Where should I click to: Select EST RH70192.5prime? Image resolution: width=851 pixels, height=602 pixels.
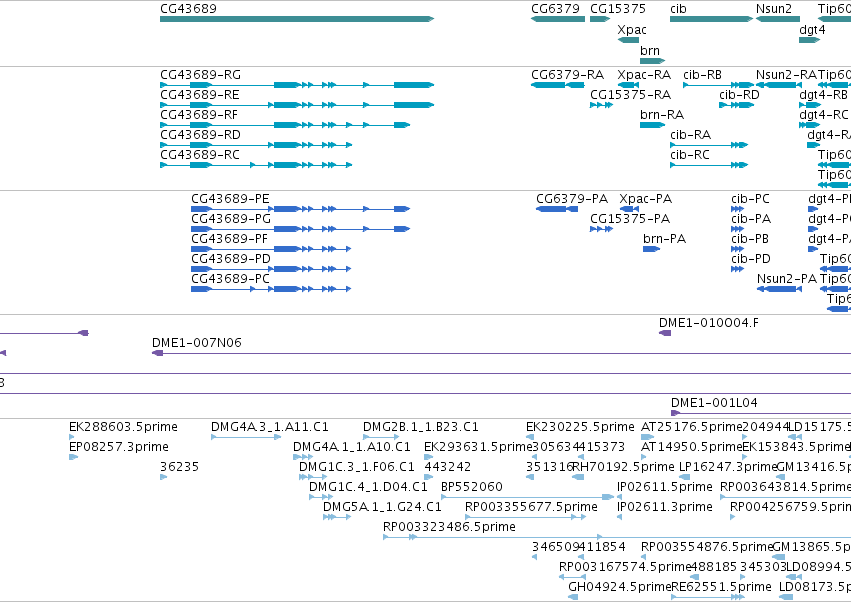click(x=579, y=477)
